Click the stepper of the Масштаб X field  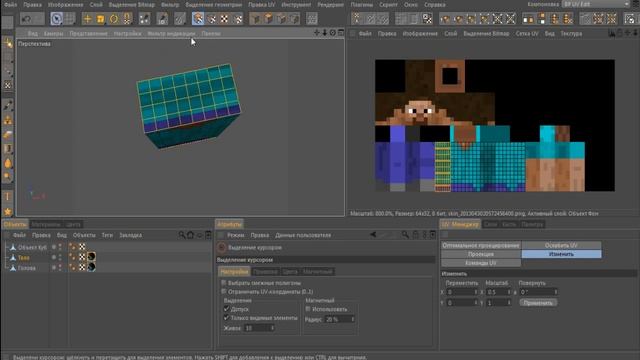(x=509, y=292)
